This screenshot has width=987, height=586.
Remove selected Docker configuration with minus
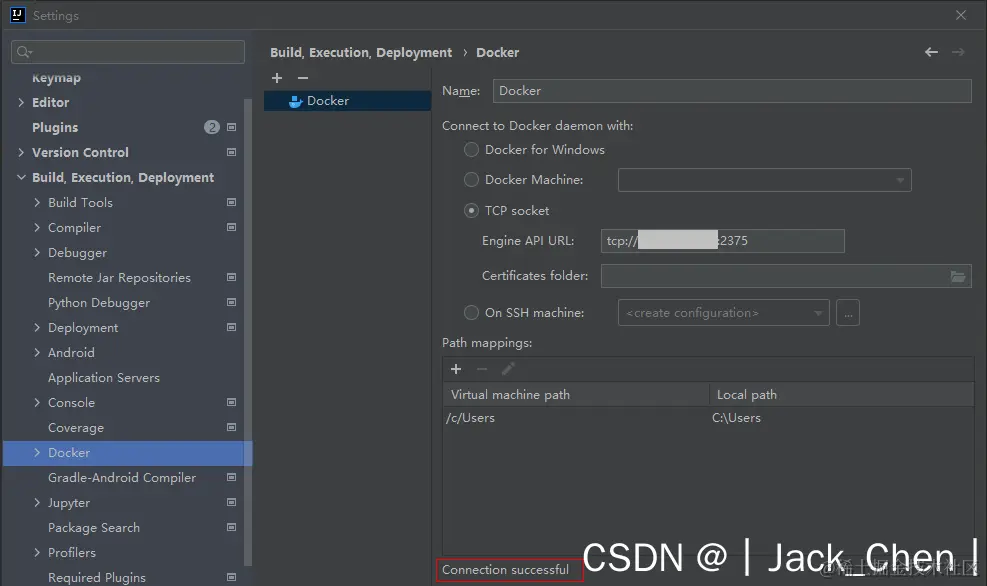(303, 78)
